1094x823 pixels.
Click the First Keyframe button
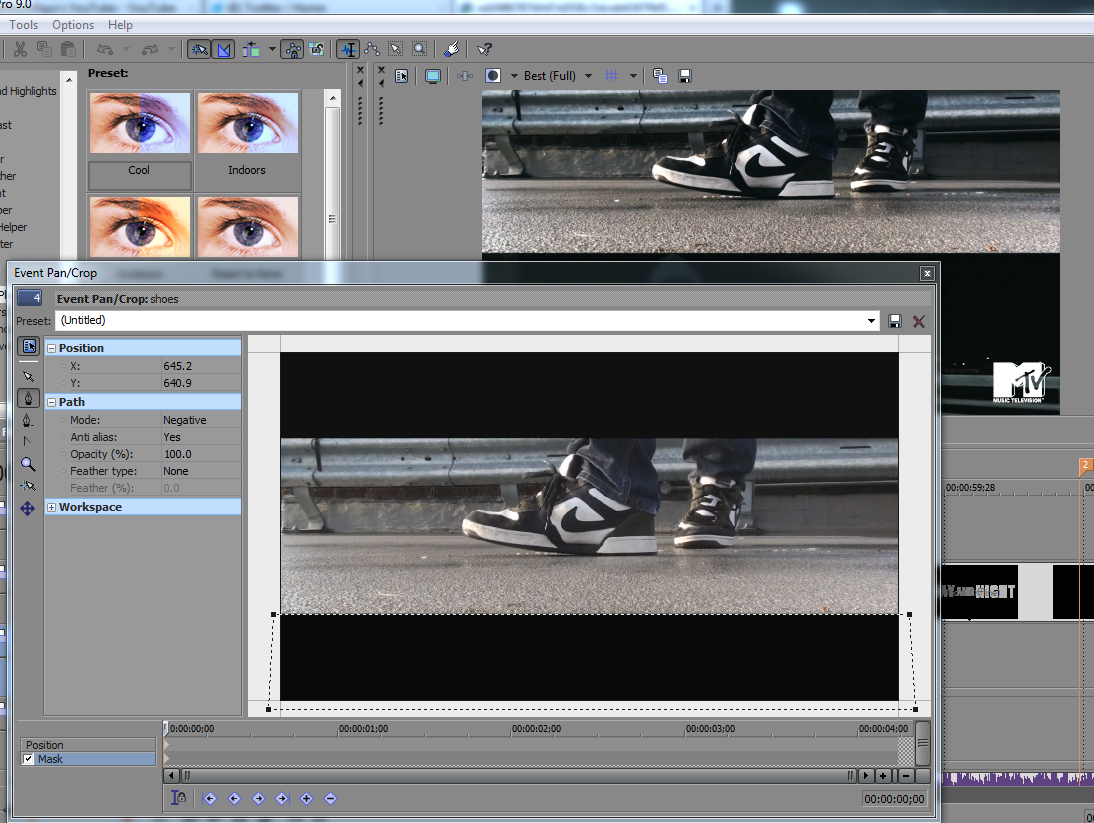pyautogui.click(x=210, y=799)
